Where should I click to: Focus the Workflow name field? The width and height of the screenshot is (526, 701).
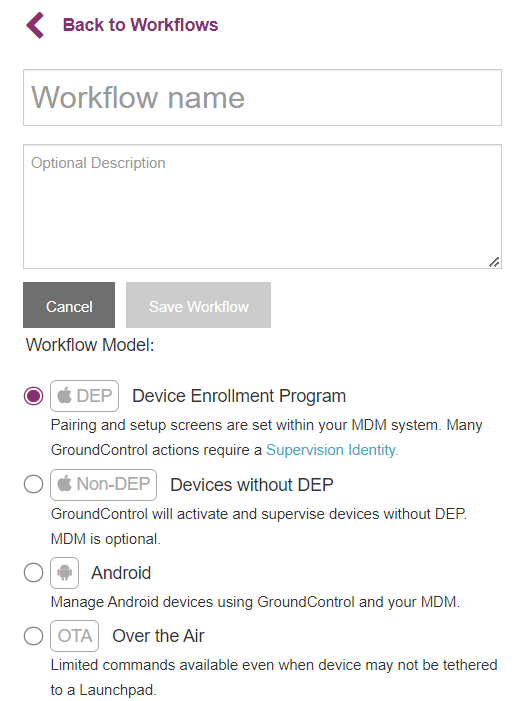[262, 97]
